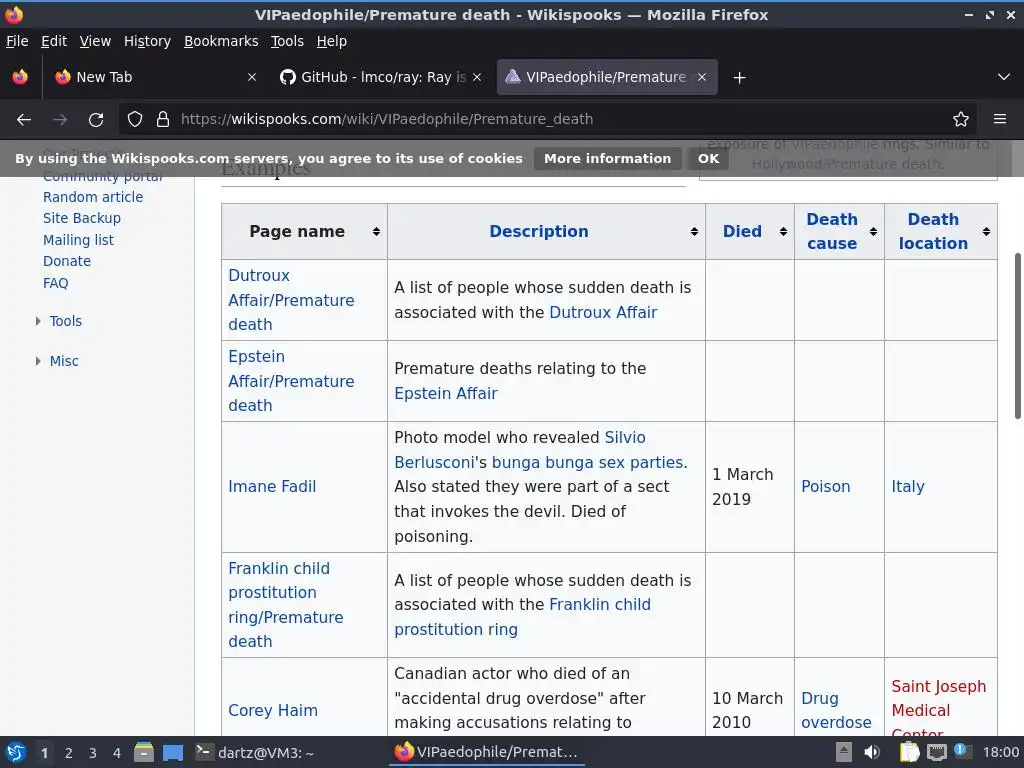Close the New Tab tab
Screen dimensions: 1024x768
252,77
